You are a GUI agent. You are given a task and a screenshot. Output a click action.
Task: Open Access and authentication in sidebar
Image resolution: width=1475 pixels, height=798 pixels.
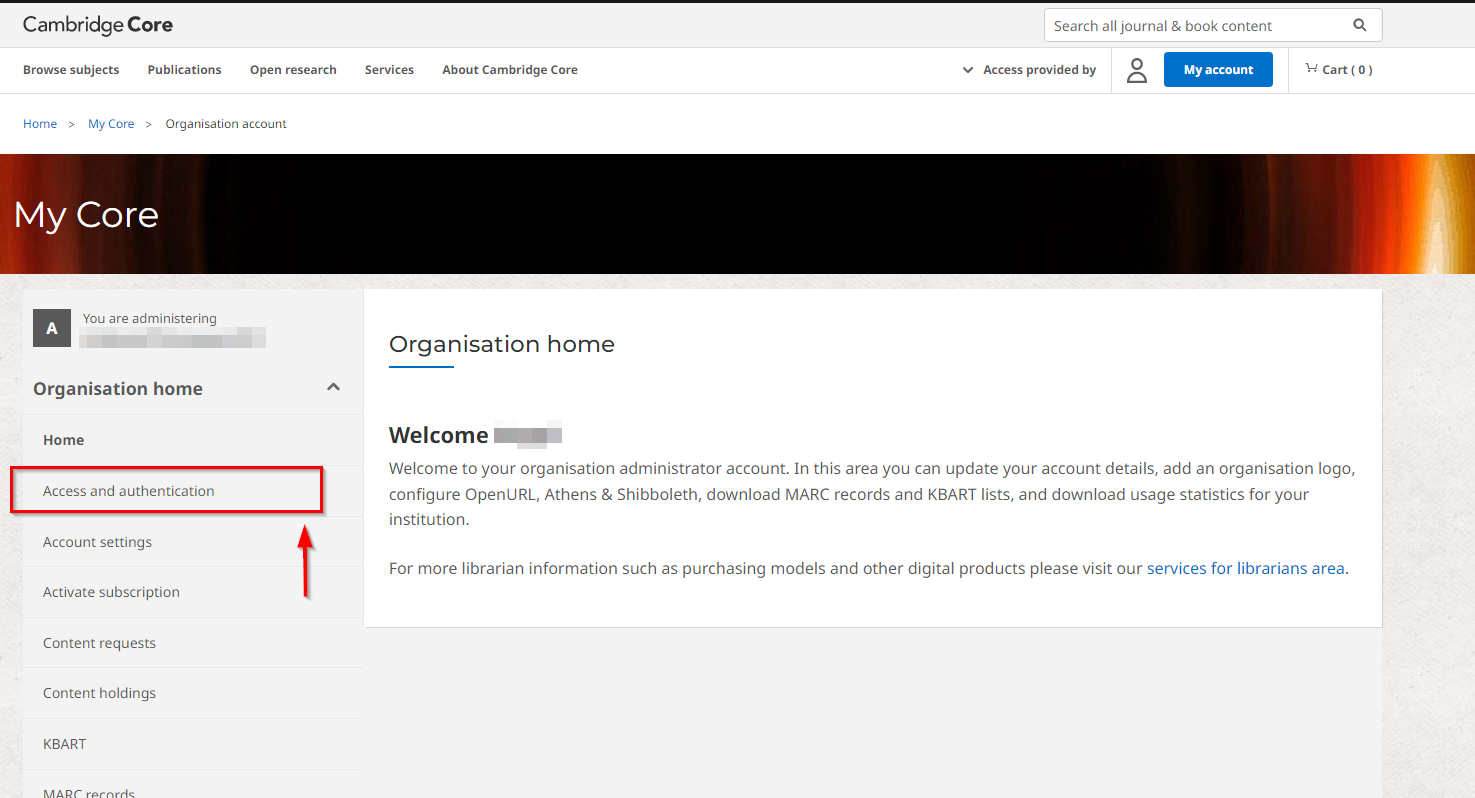tap(192, 491)
